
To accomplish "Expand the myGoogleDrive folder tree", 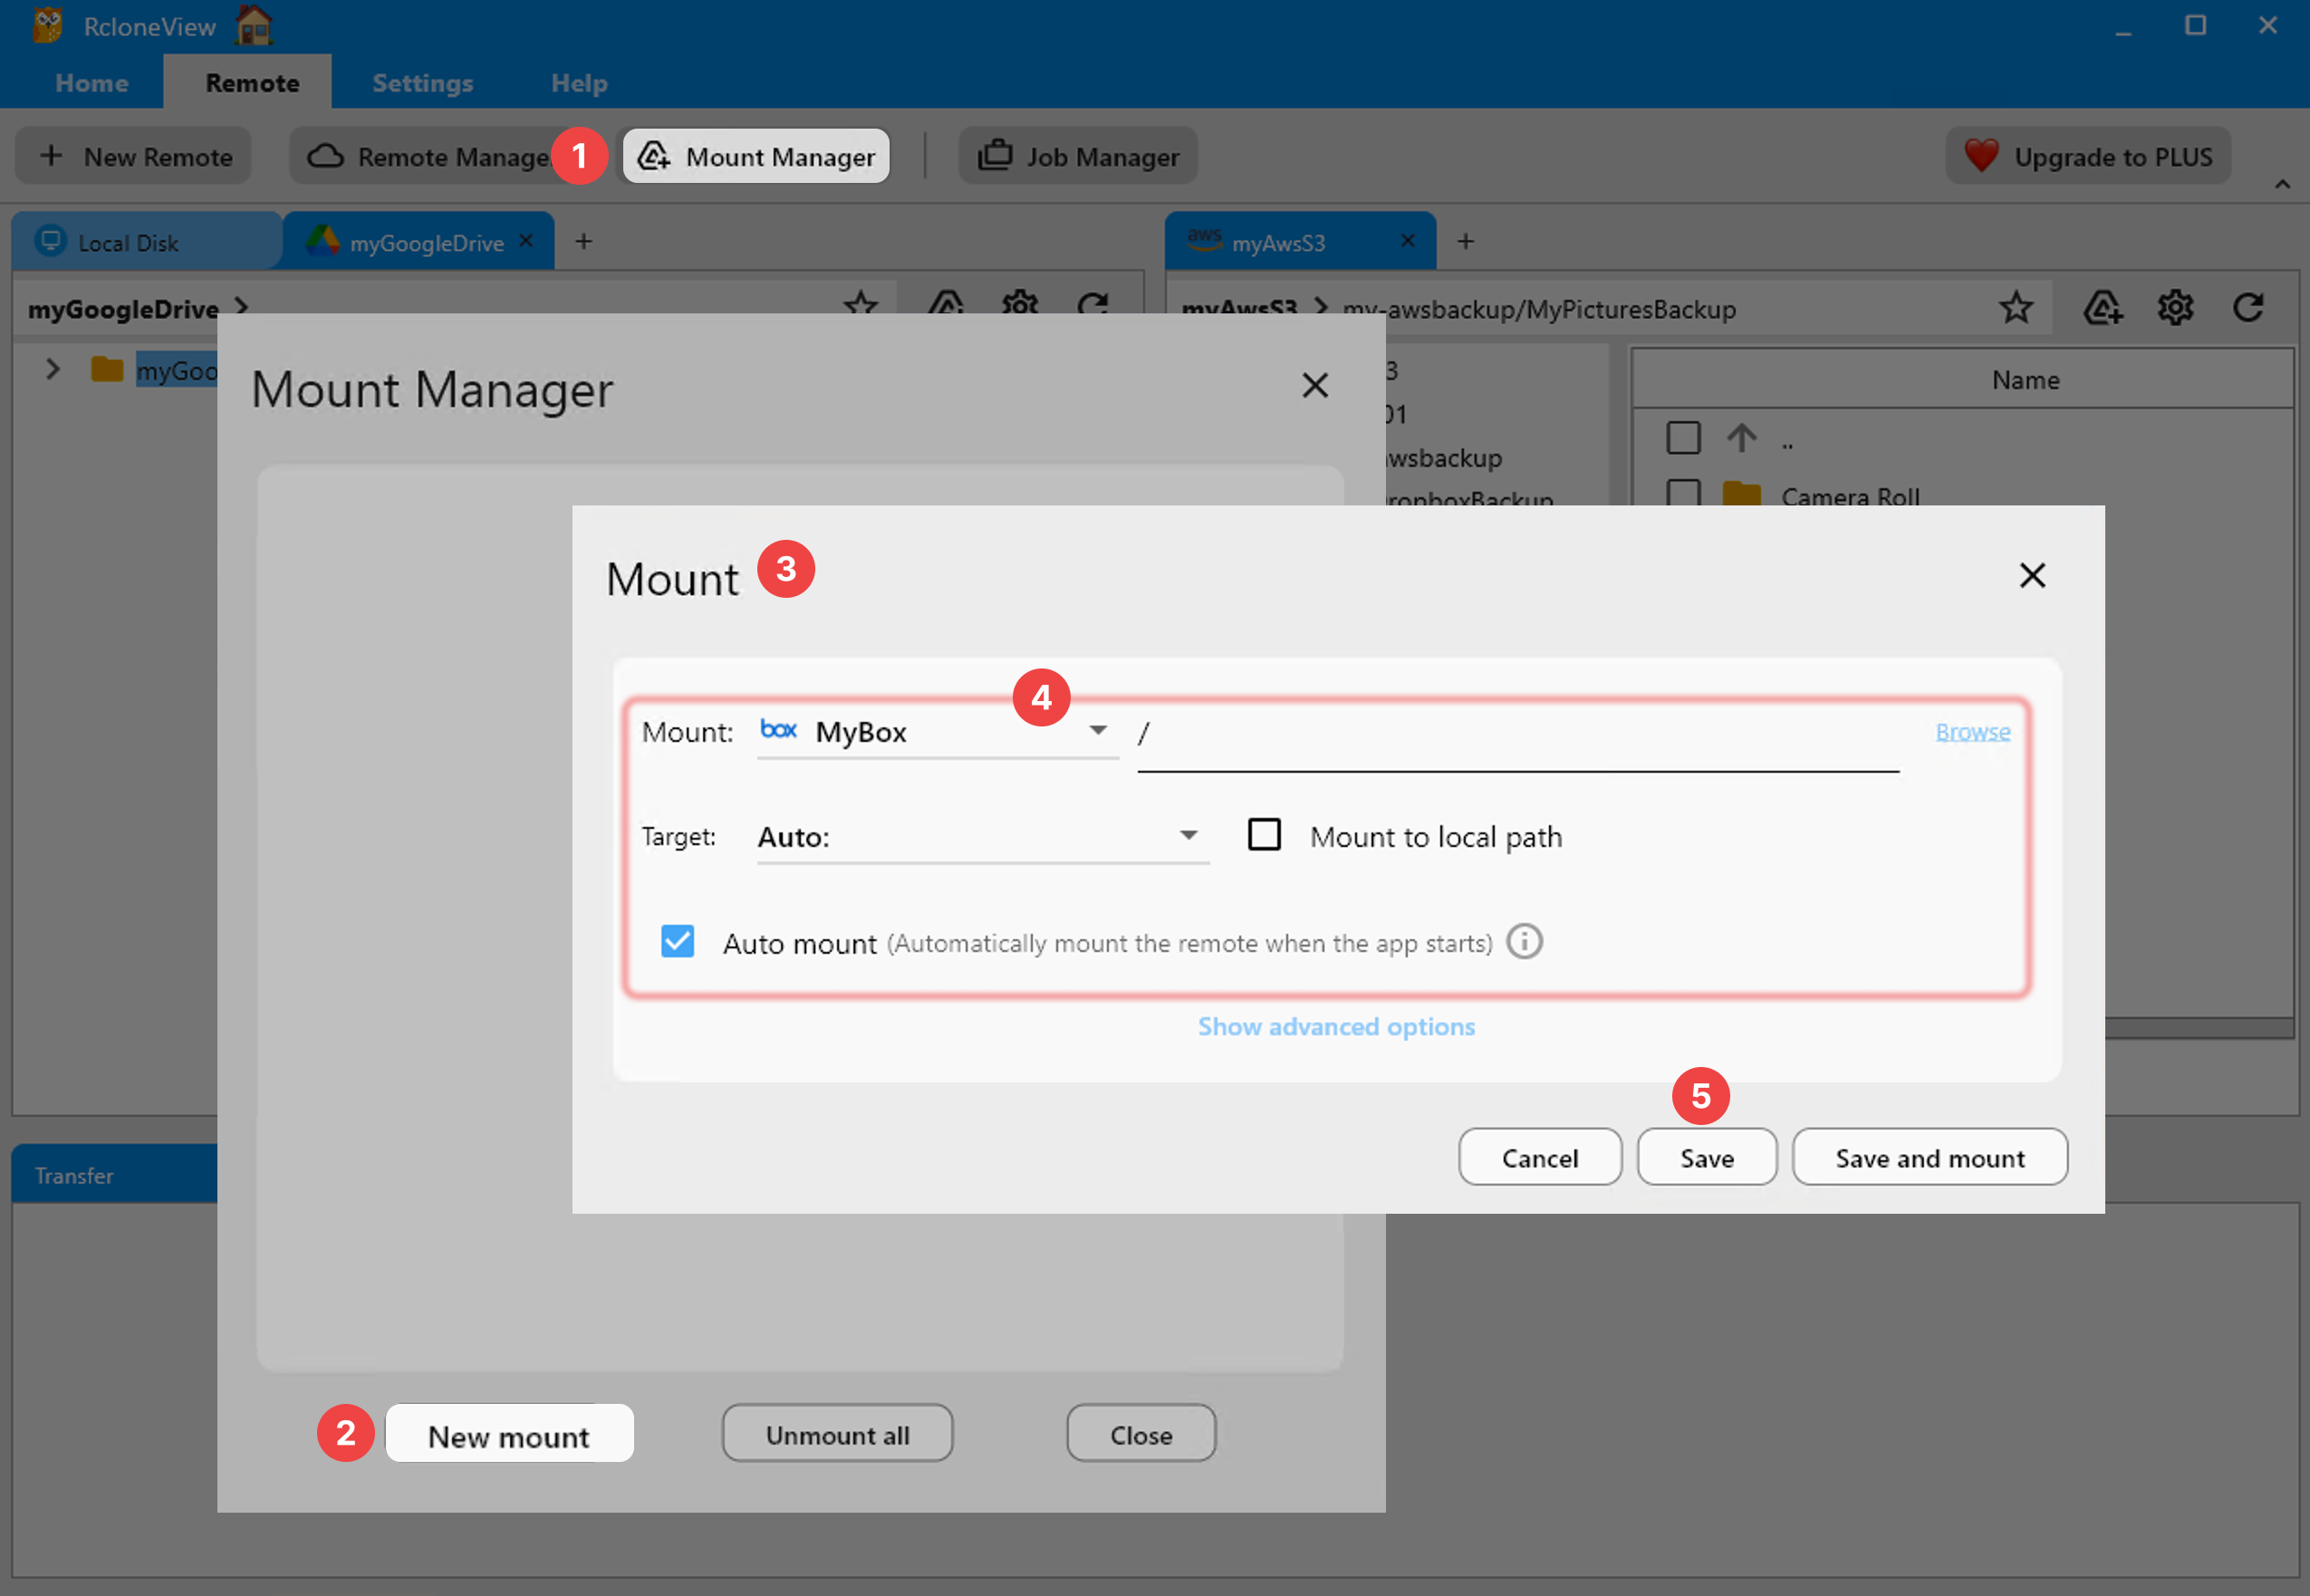I will [x=52, y=369].
